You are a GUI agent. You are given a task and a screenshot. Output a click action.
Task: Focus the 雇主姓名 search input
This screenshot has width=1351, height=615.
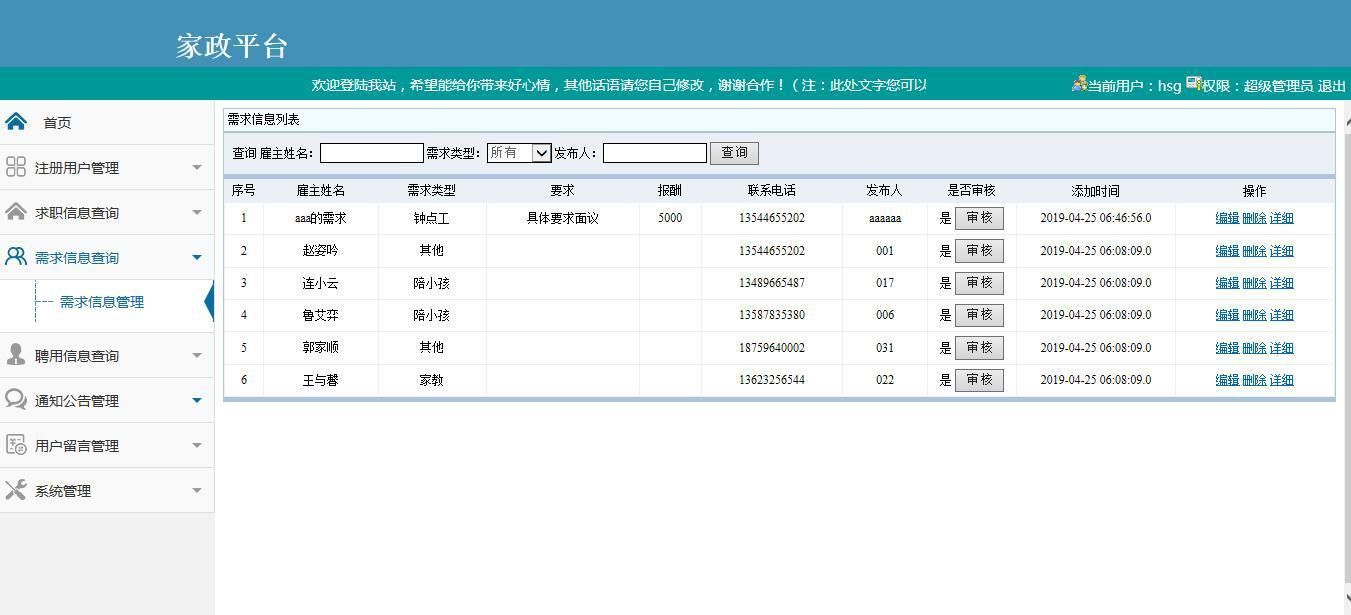pos(372,153)
